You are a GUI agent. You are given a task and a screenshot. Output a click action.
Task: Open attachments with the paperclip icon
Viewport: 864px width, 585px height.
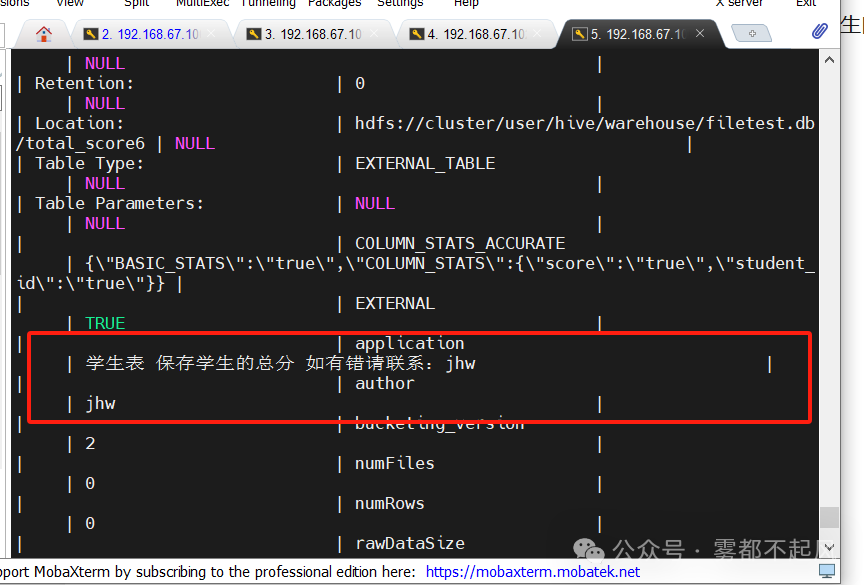coord(819,30)
